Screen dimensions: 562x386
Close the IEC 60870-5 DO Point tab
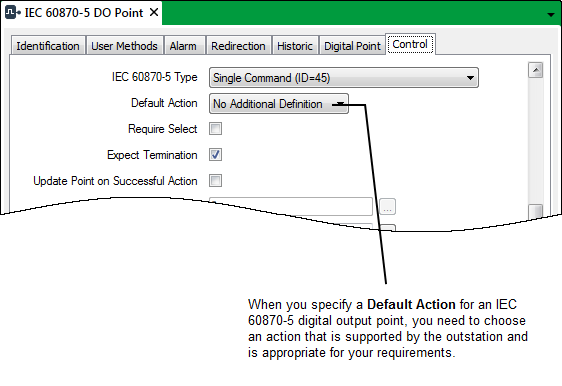pyautogui.click(x=154, y=13)
